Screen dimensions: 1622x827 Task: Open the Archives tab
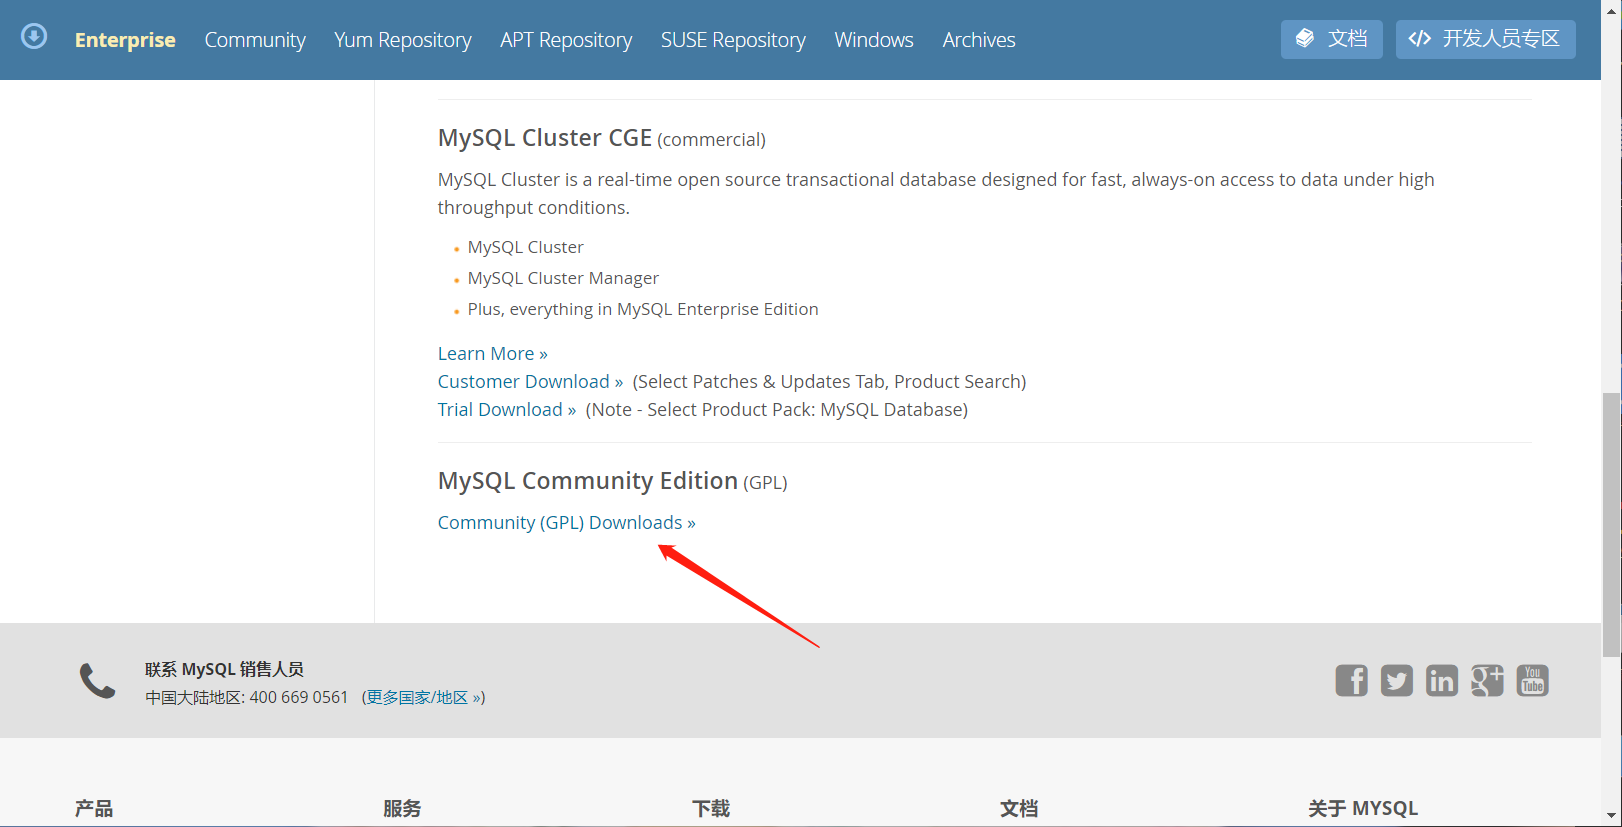click(x=979, y=40)
